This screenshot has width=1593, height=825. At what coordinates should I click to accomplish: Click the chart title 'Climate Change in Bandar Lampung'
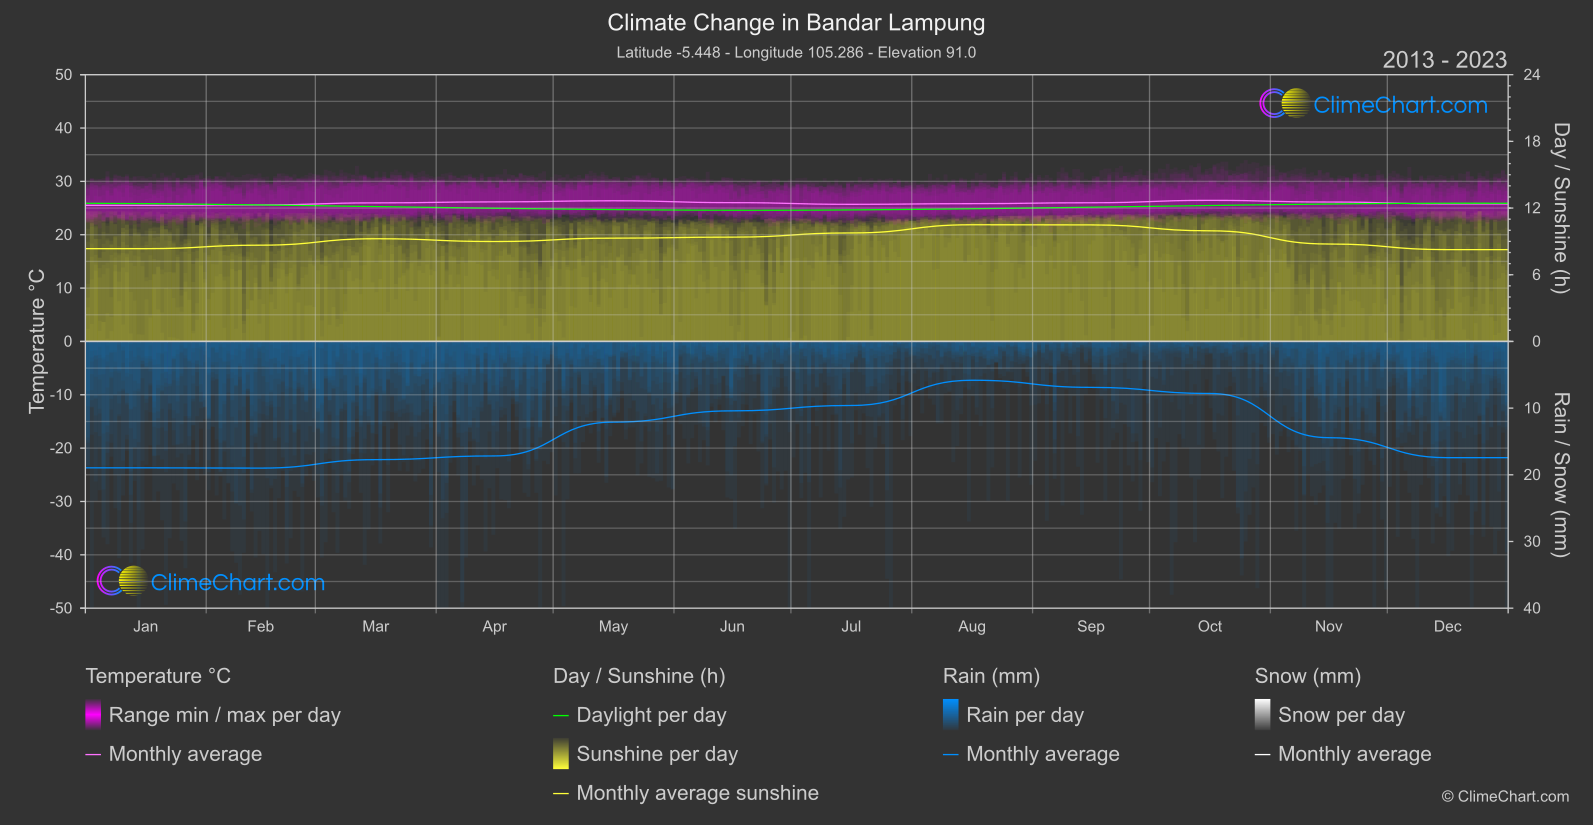tap(796, 22)
